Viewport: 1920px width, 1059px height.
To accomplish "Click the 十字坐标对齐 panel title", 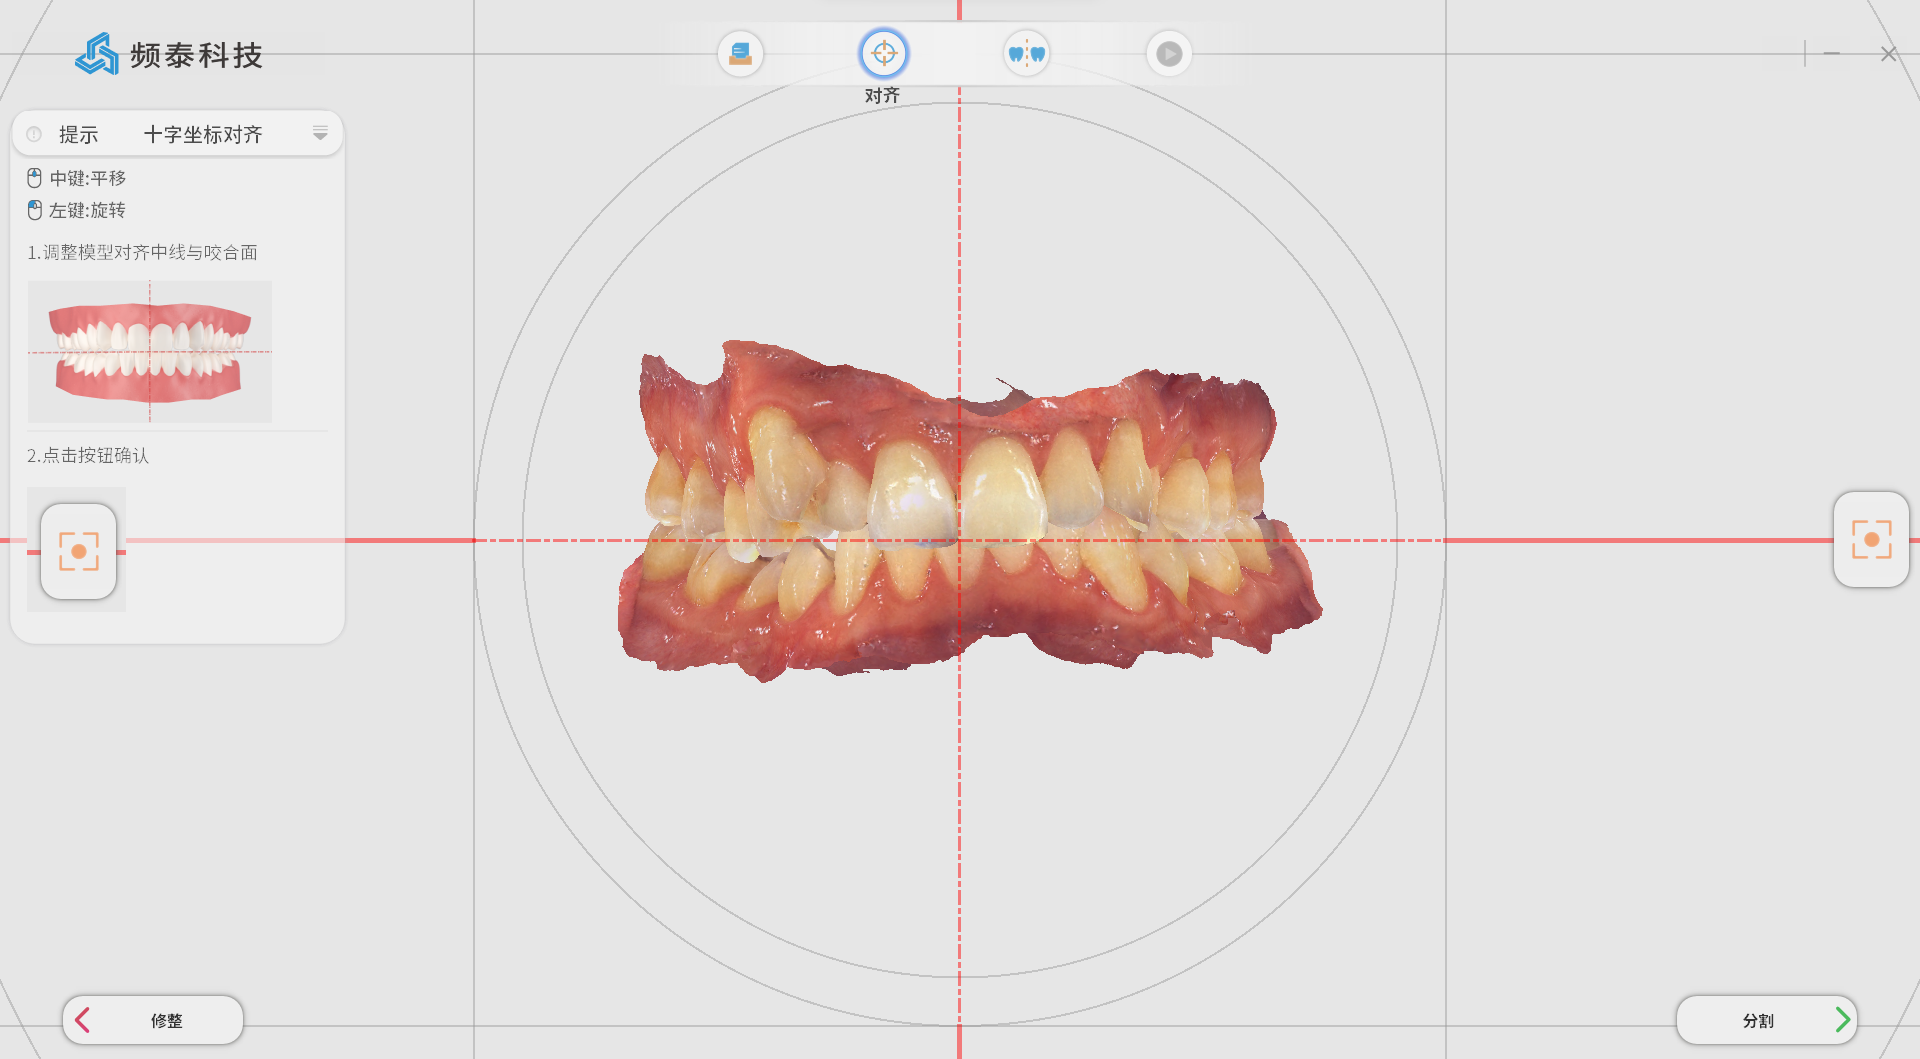I will point(203,134).
